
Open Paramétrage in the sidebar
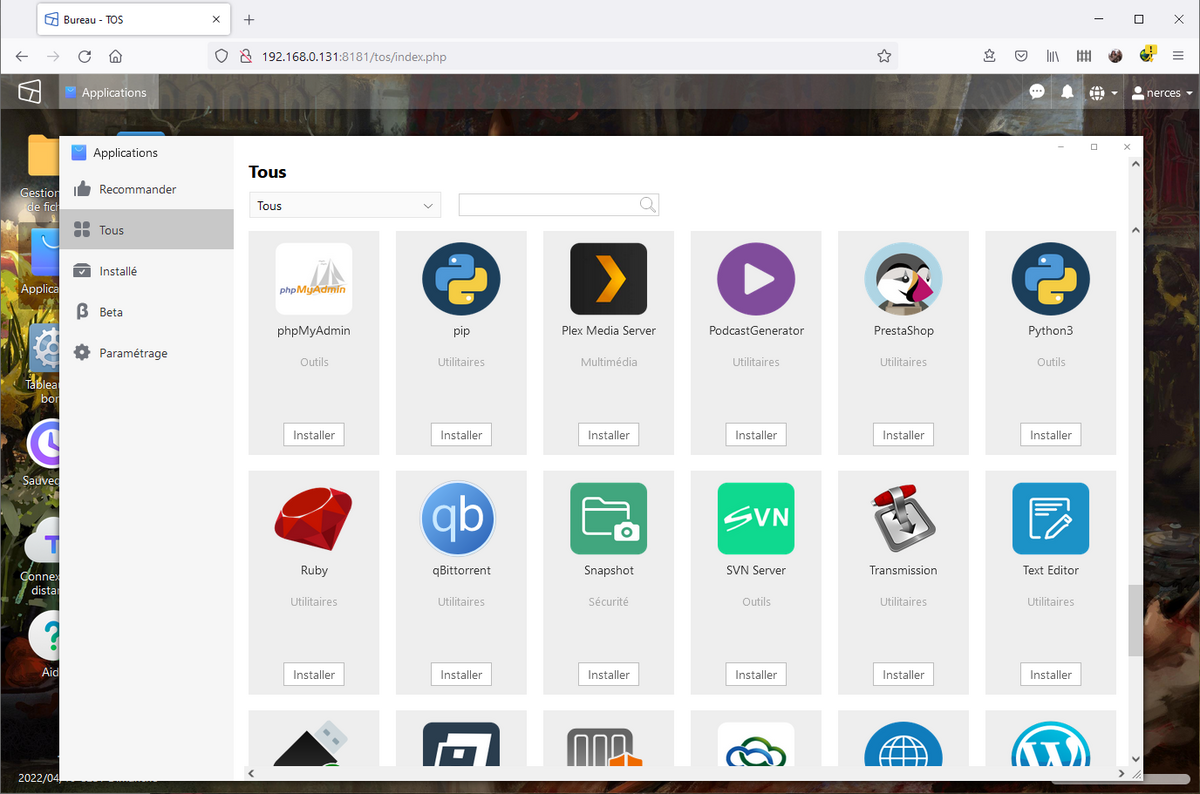tap(146, 353)
